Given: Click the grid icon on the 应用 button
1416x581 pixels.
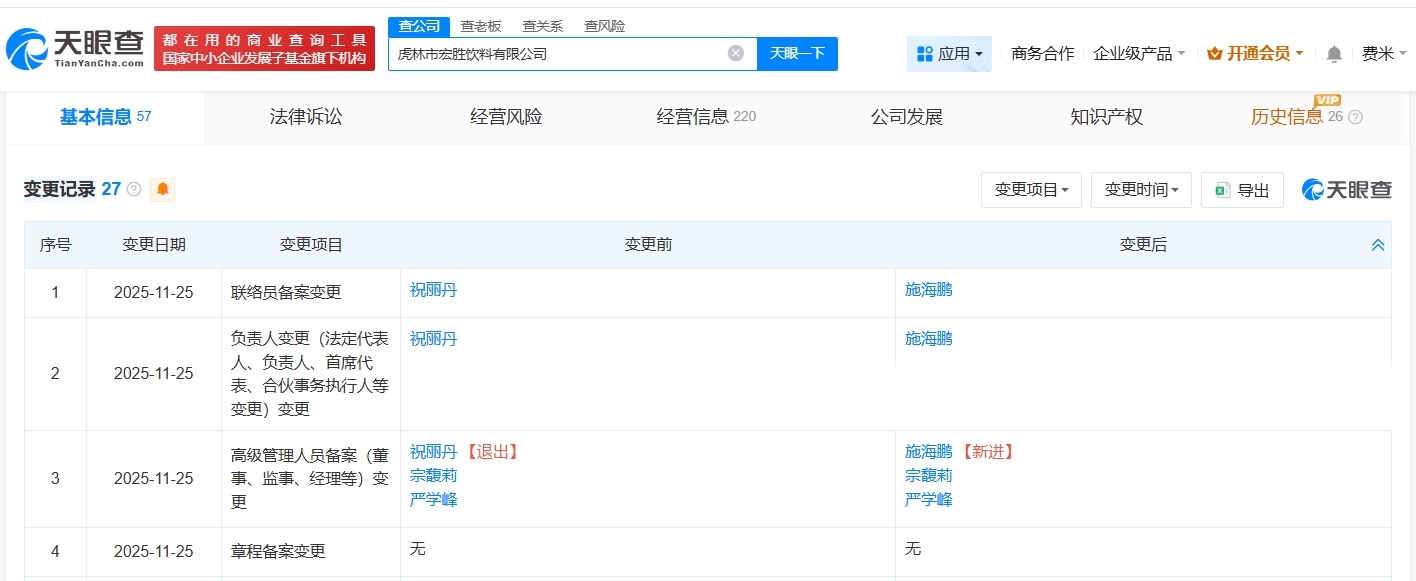Looking at the screenshot, I should [923, 53].
